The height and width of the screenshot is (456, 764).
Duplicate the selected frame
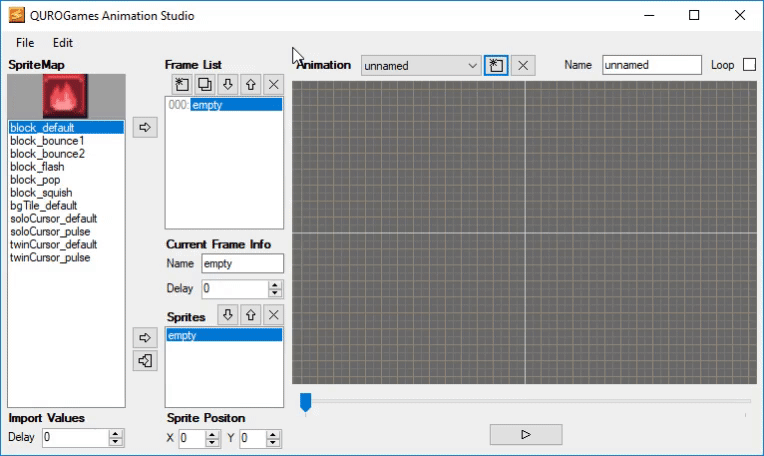click(205, 84)
